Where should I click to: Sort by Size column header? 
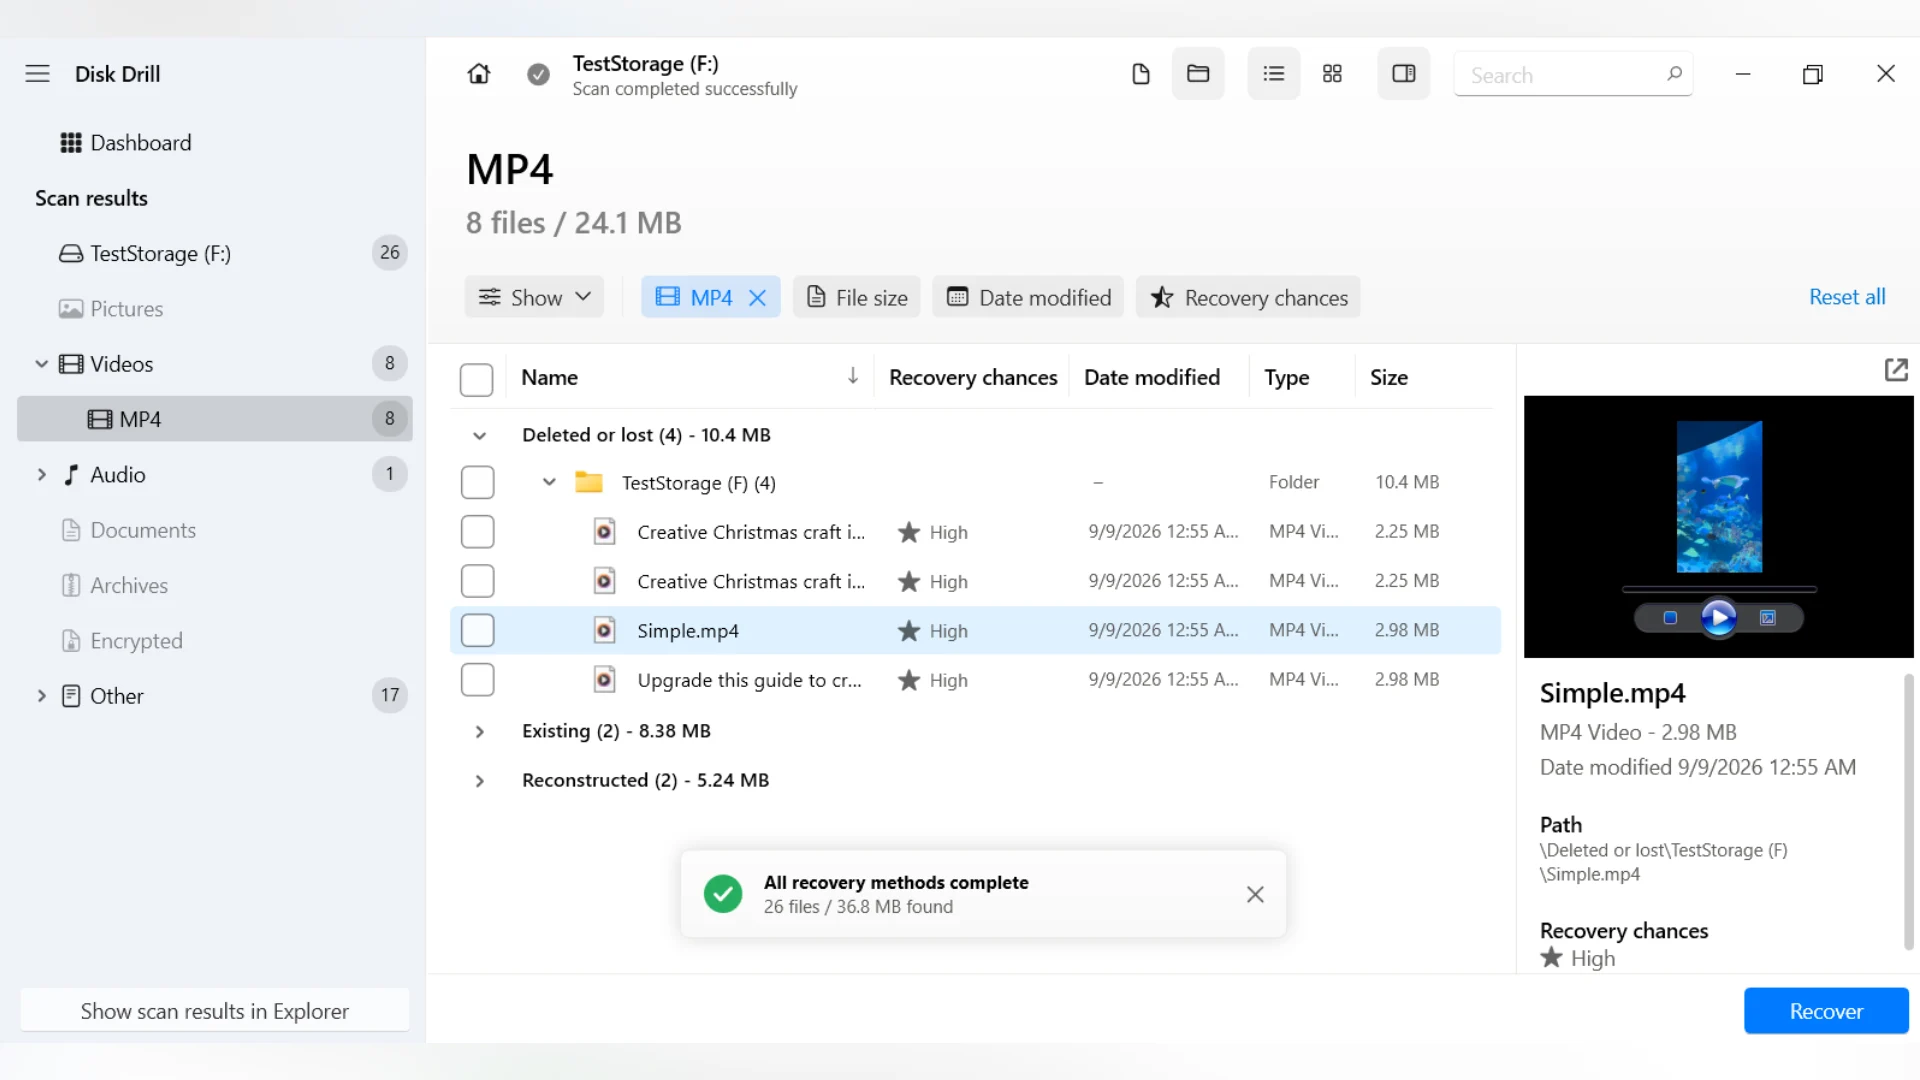click(x=1388, y=377)
